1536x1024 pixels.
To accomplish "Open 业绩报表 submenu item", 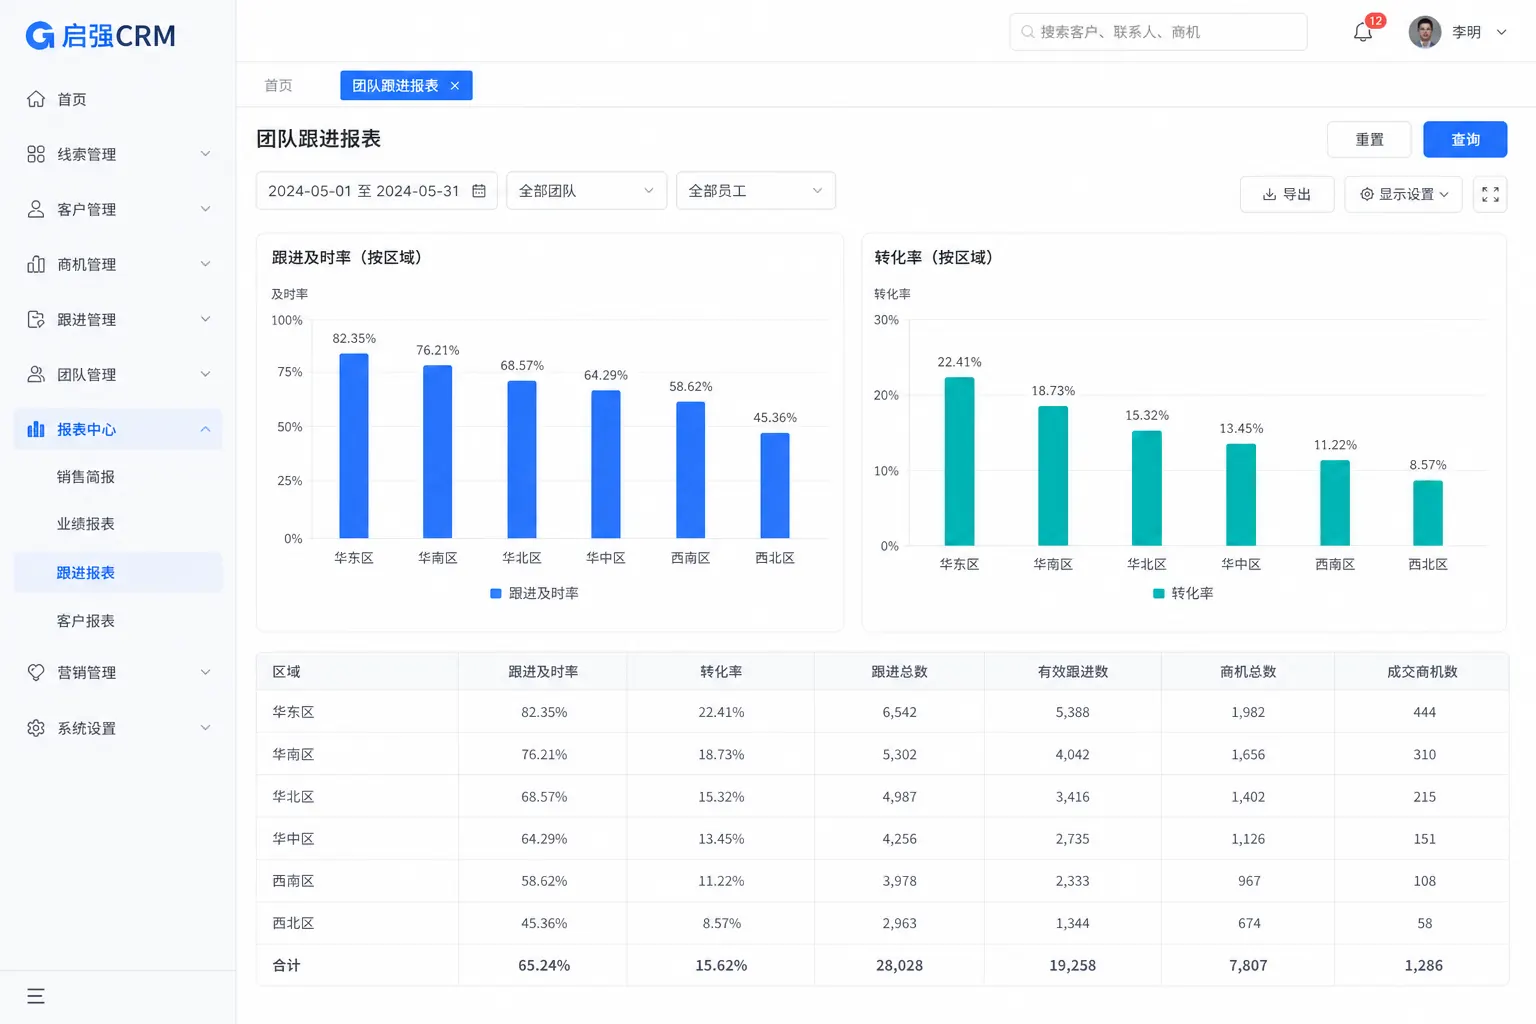I will tap(86, 524).
